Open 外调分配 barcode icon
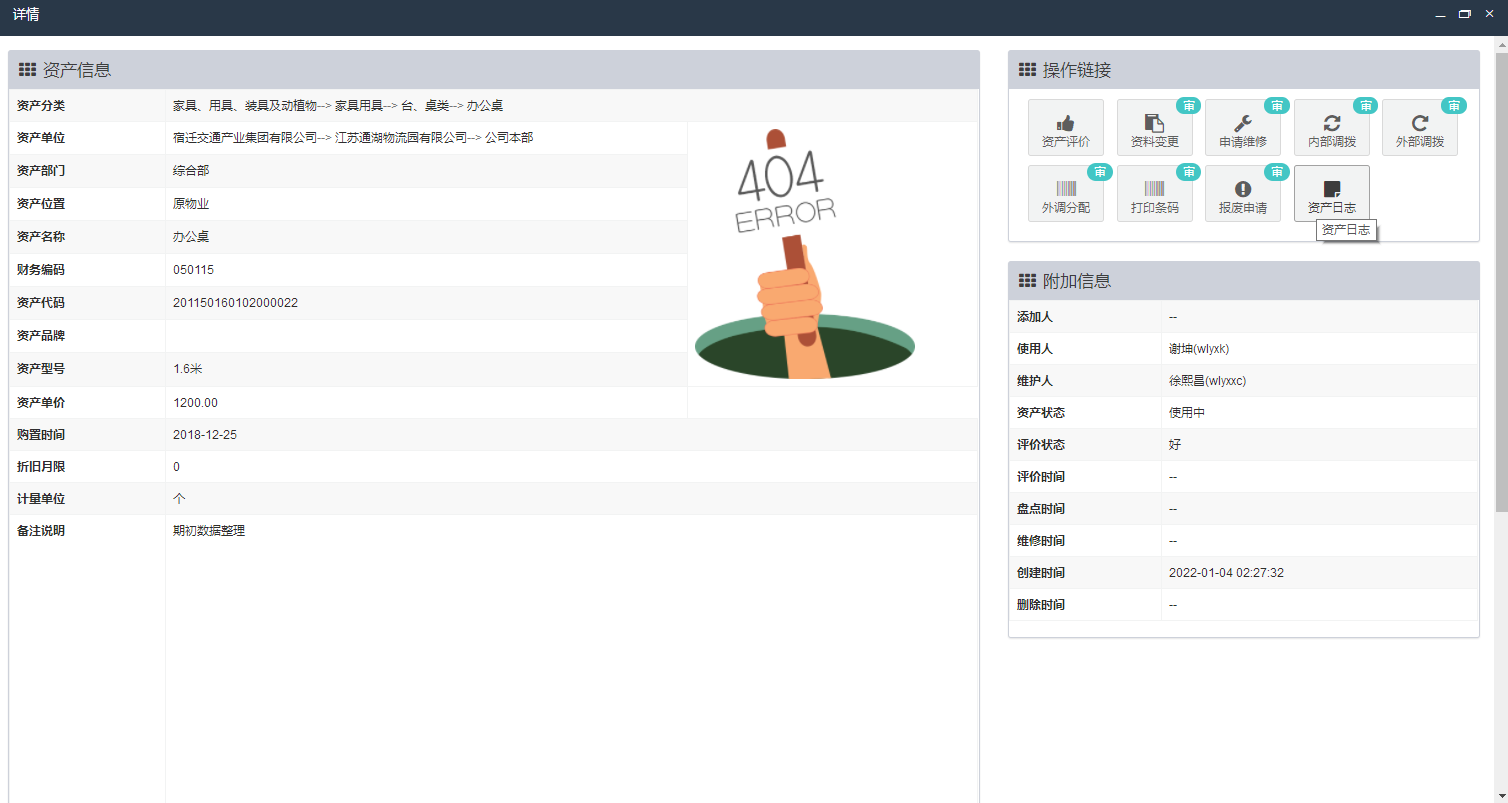Screen dimensions: 1508x803 point(1065,189)
